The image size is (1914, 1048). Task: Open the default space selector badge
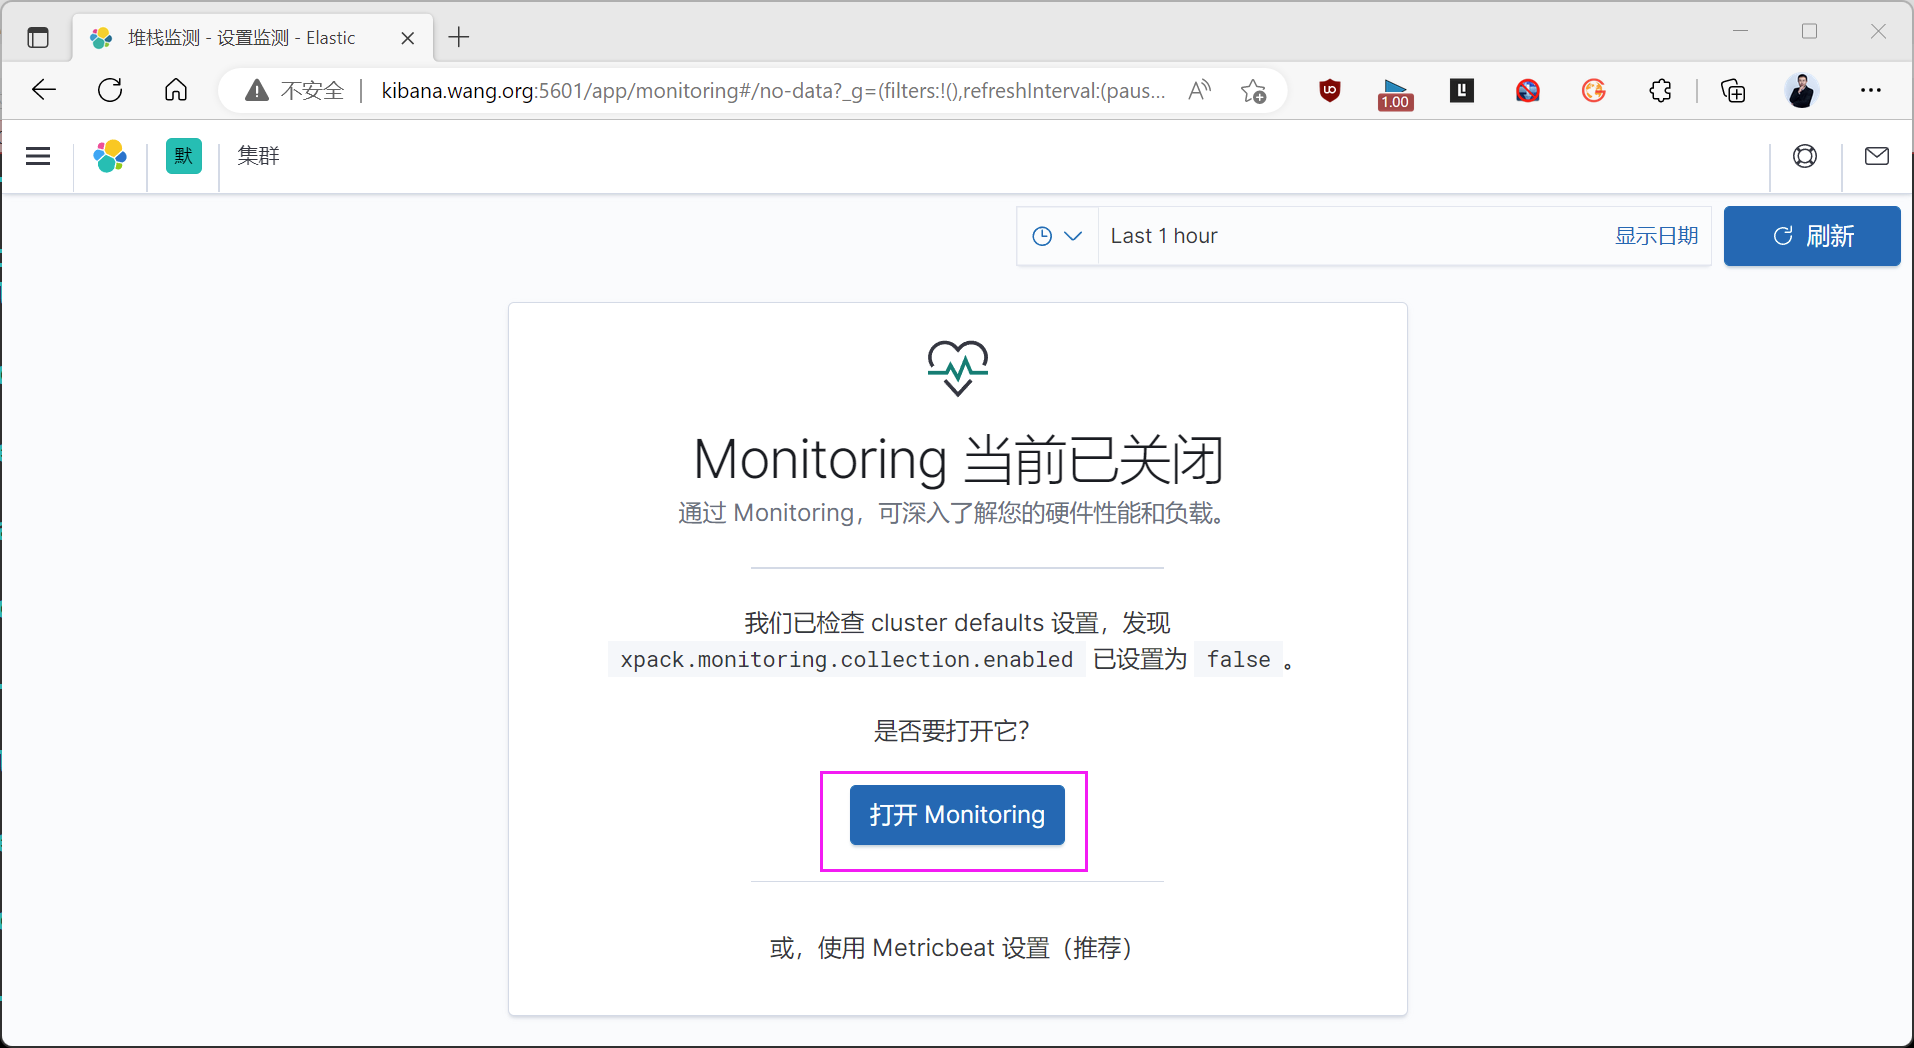click(x=184, y=156)
